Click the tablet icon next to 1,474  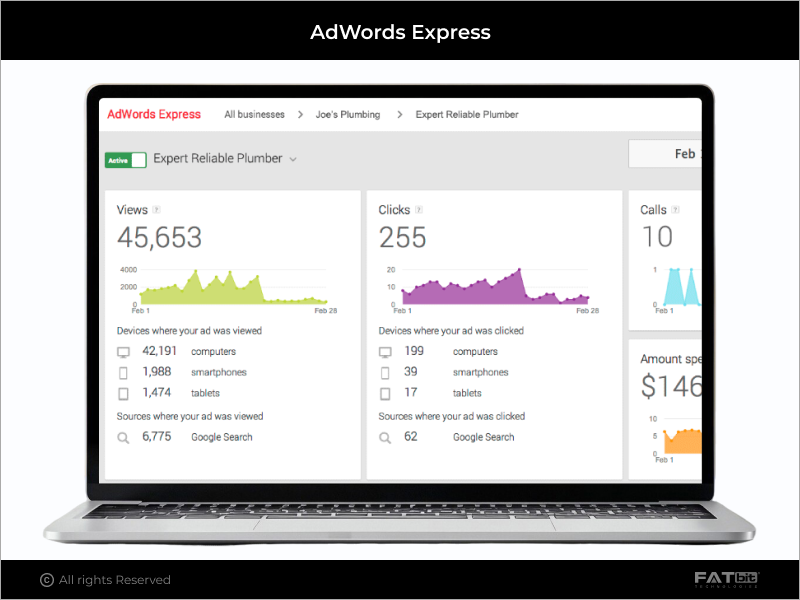point(123,394)
